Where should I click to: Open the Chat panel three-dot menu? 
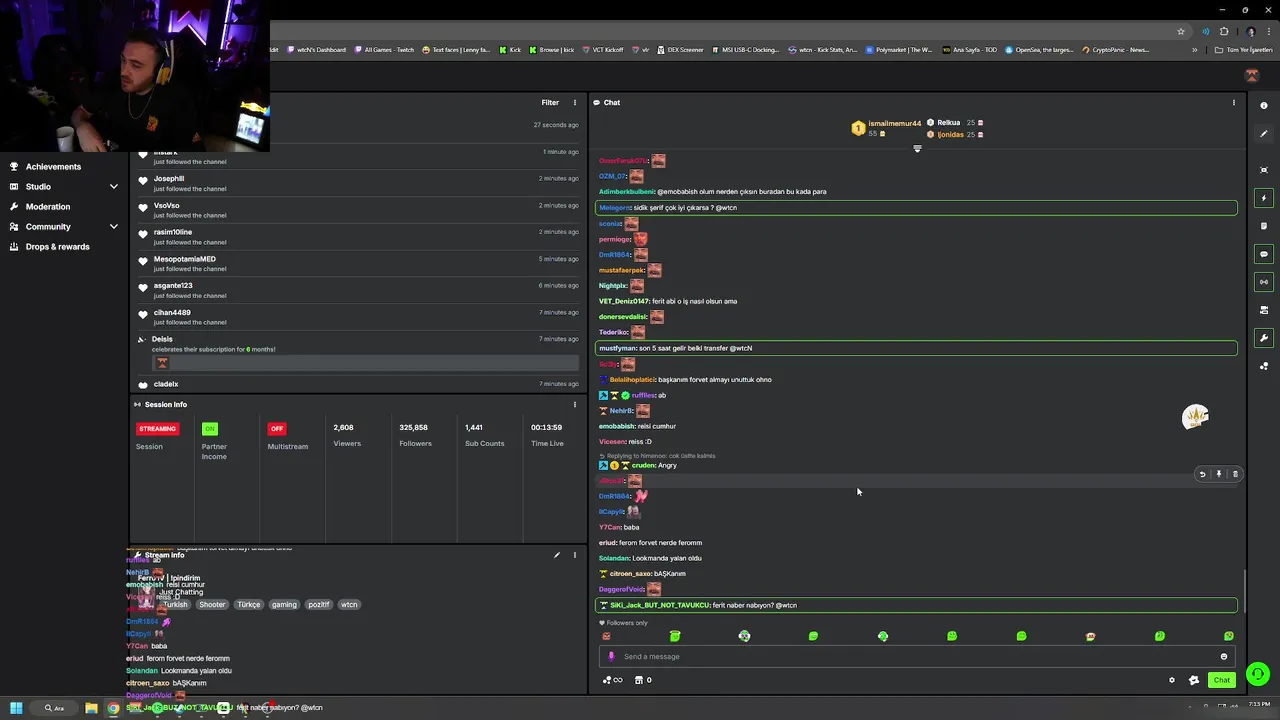point(1233,102)
